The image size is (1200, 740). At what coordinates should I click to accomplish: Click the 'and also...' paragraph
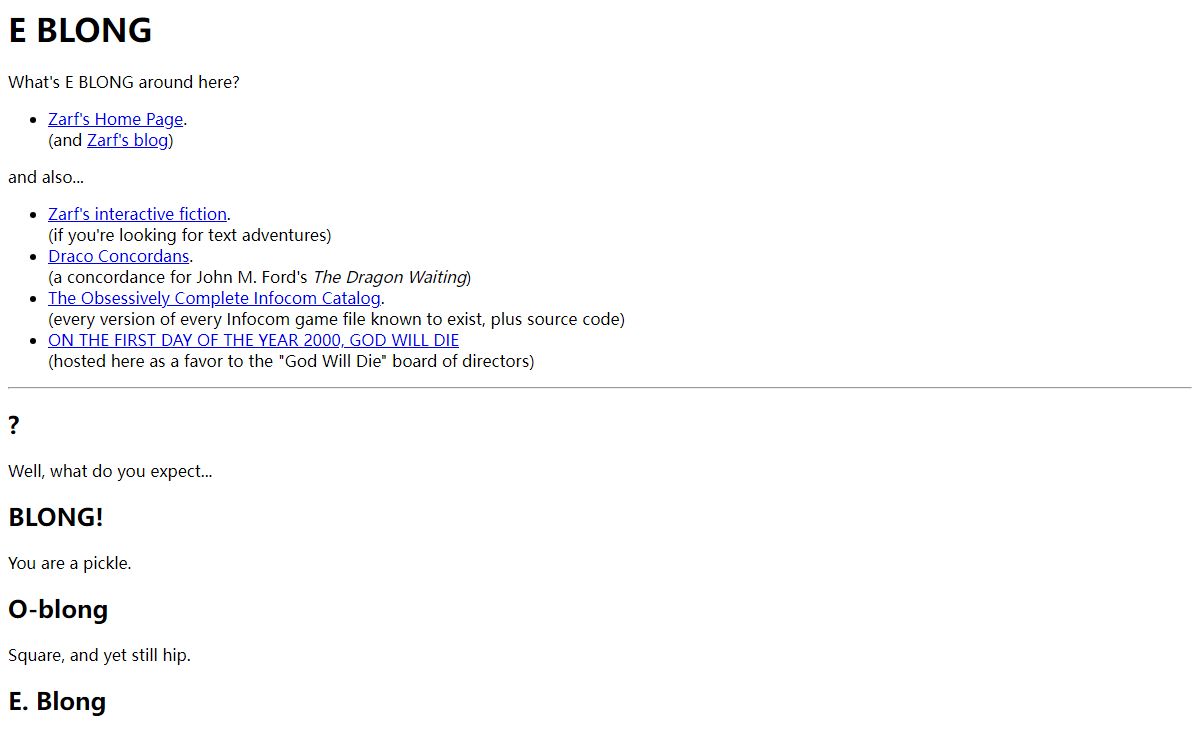point(46,177)
